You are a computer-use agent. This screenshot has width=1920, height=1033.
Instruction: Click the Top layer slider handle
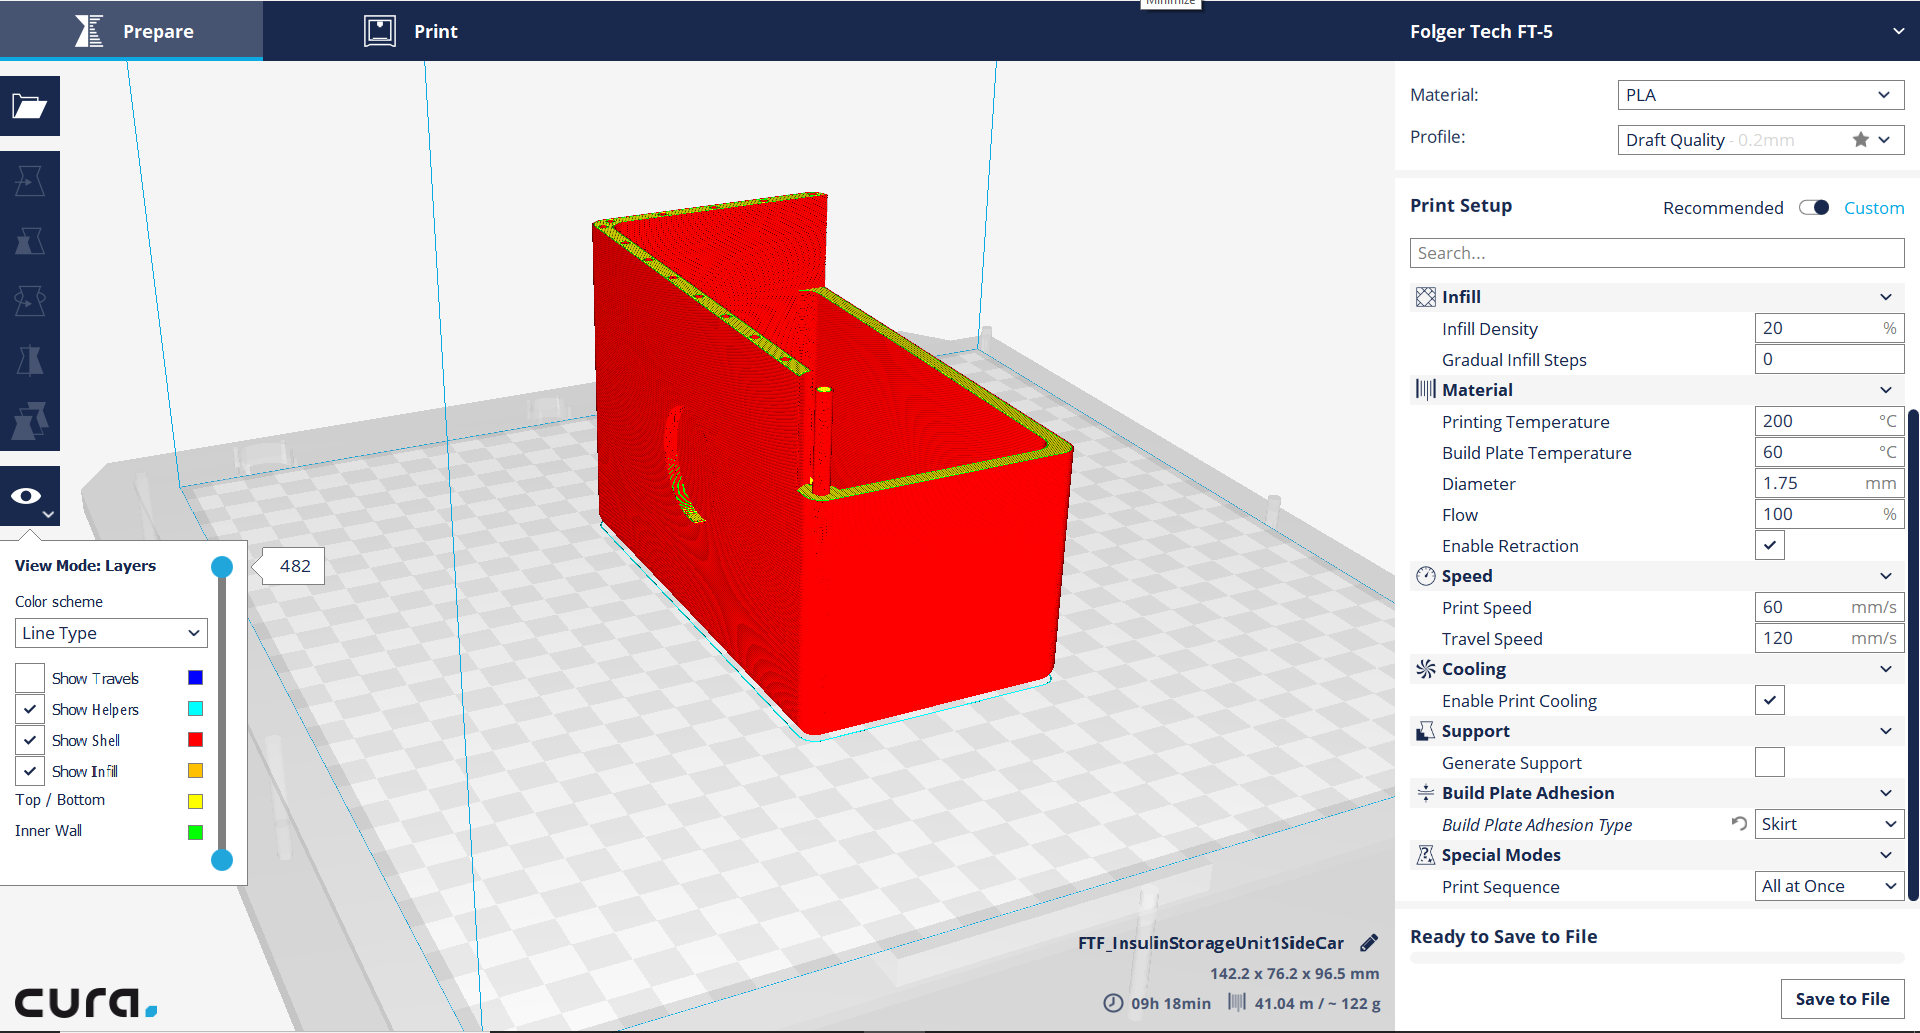tap(222, 567)
